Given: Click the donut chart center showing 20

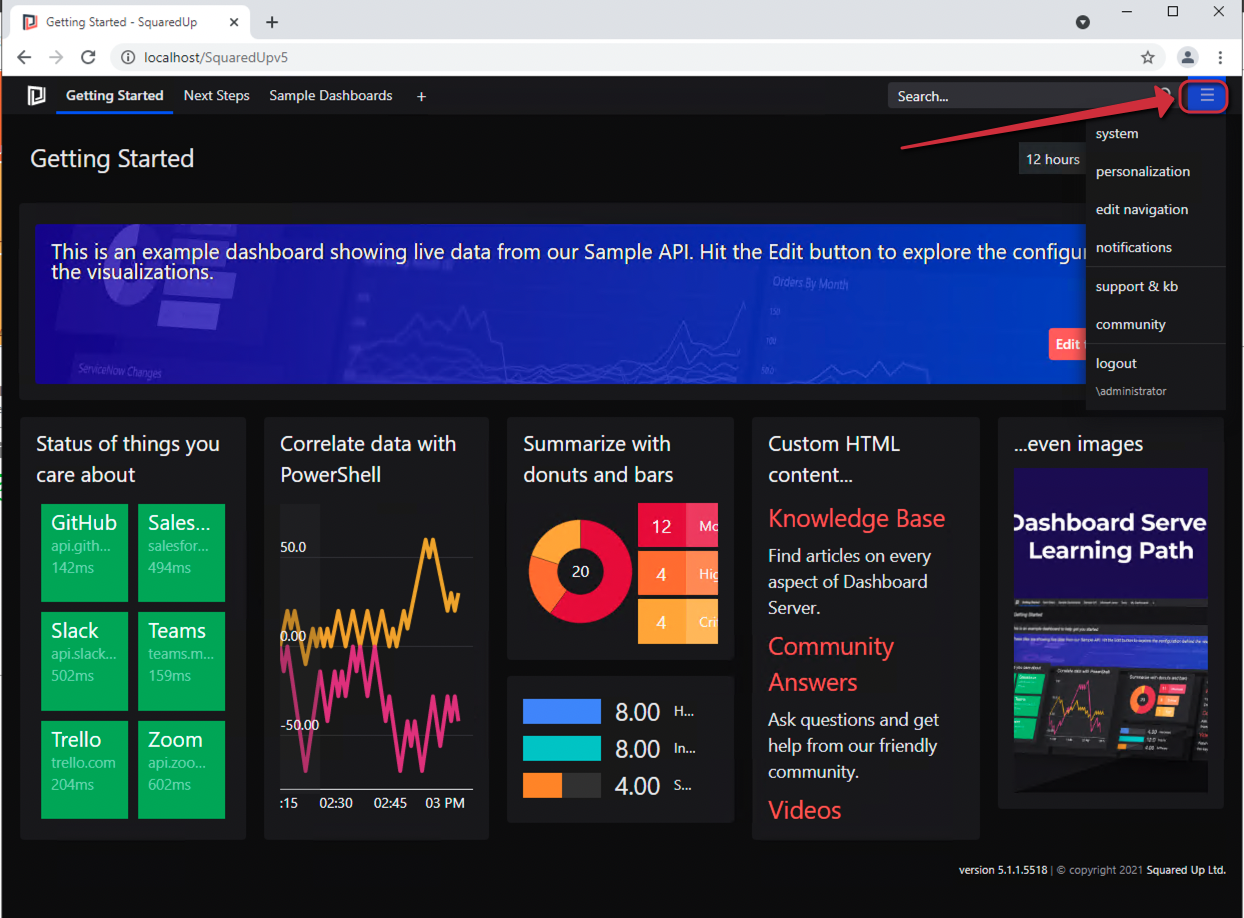Looking at the screenshot, I should pyautogui.click(x=580, y=572).
